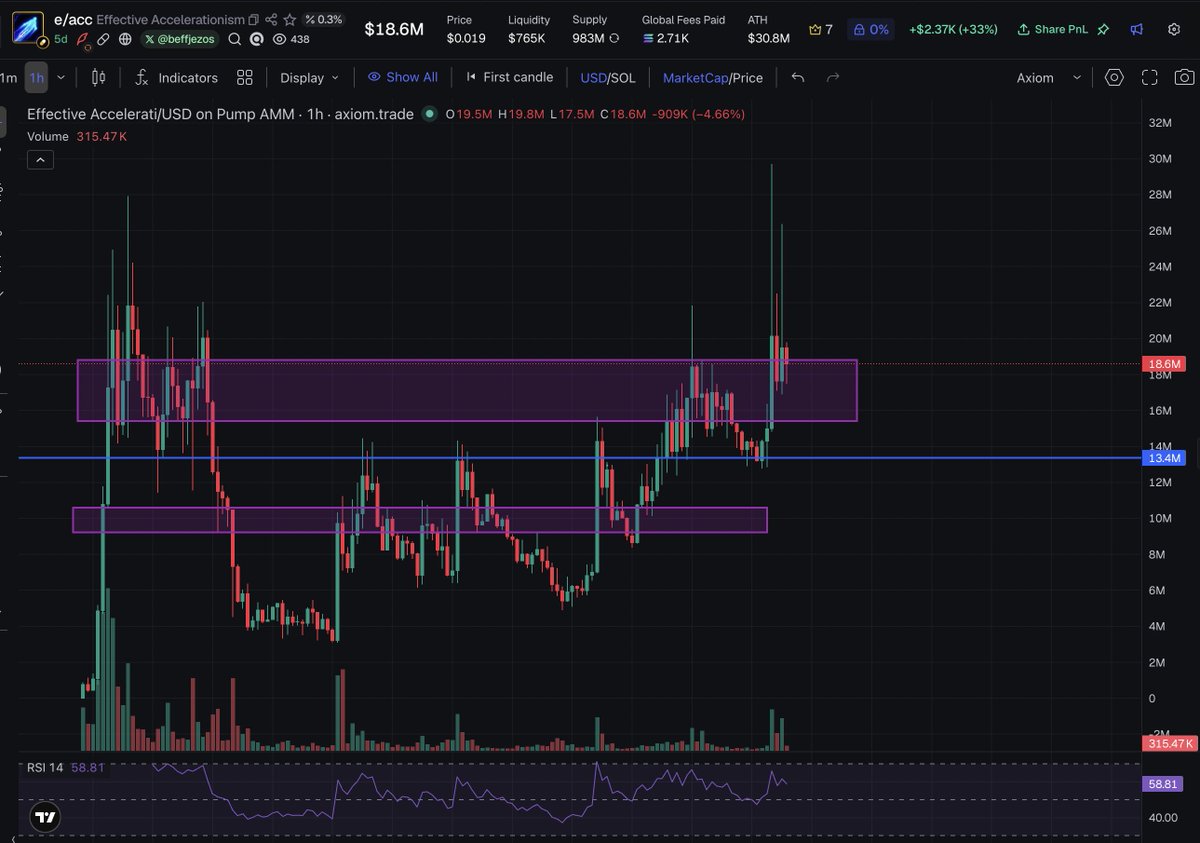Screen dimensions: 1200x843
Task: Open the @beffjezos X profile link
Action: 179,39
